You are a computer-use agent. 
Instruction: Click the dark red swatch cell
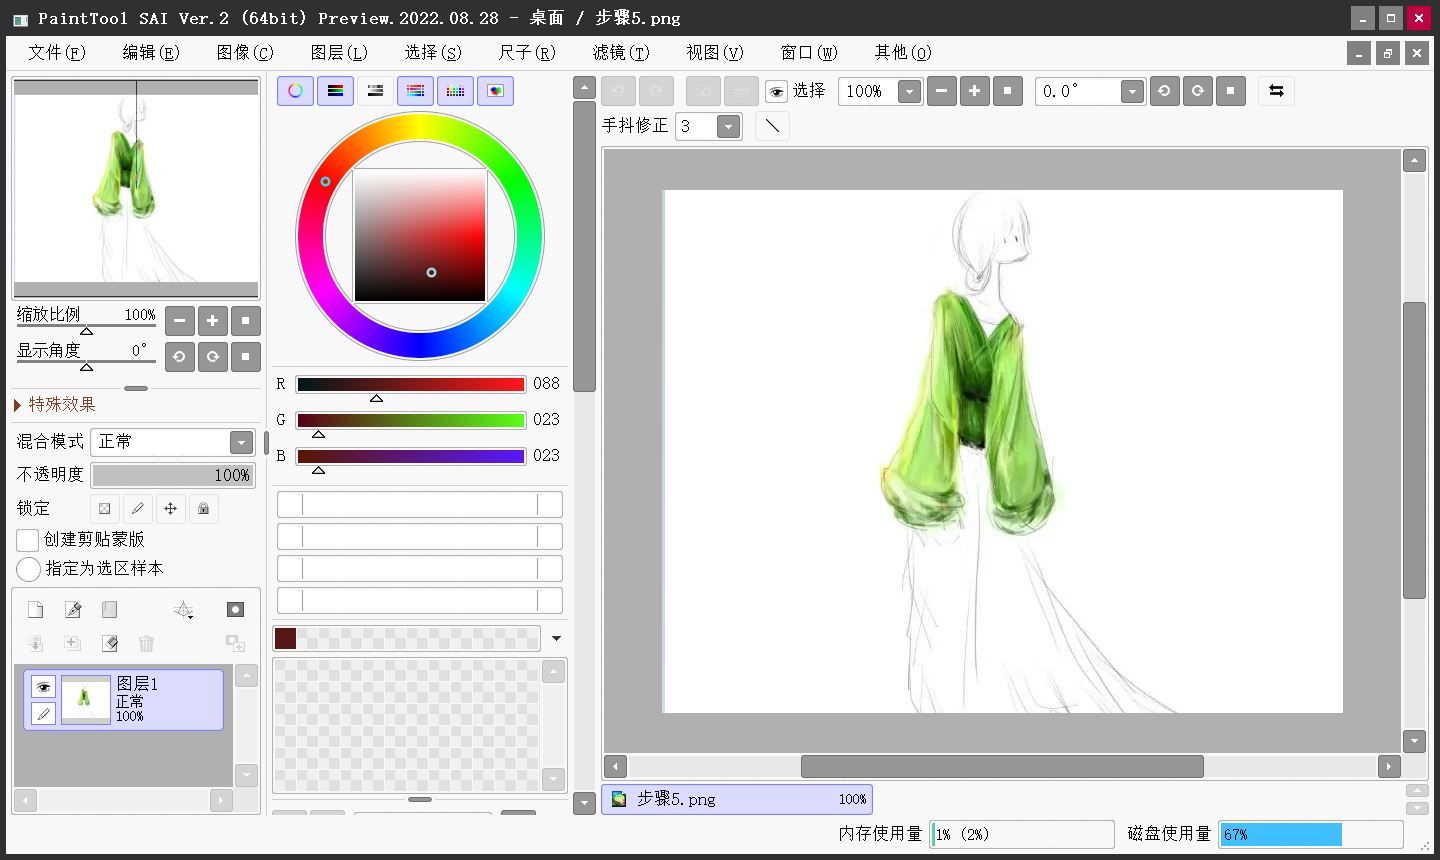[285, 638]
